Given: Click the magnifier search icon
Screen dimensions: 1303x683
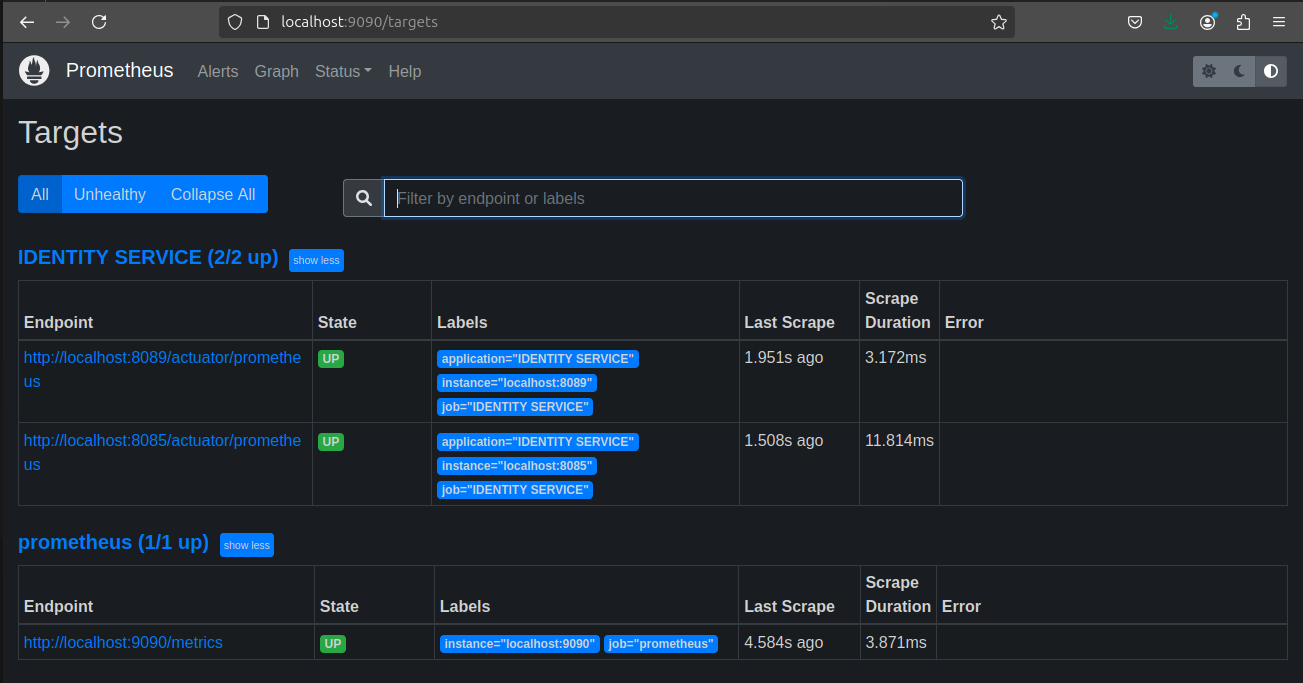Looking at the screenshot, I should click(x=364, y=198).
